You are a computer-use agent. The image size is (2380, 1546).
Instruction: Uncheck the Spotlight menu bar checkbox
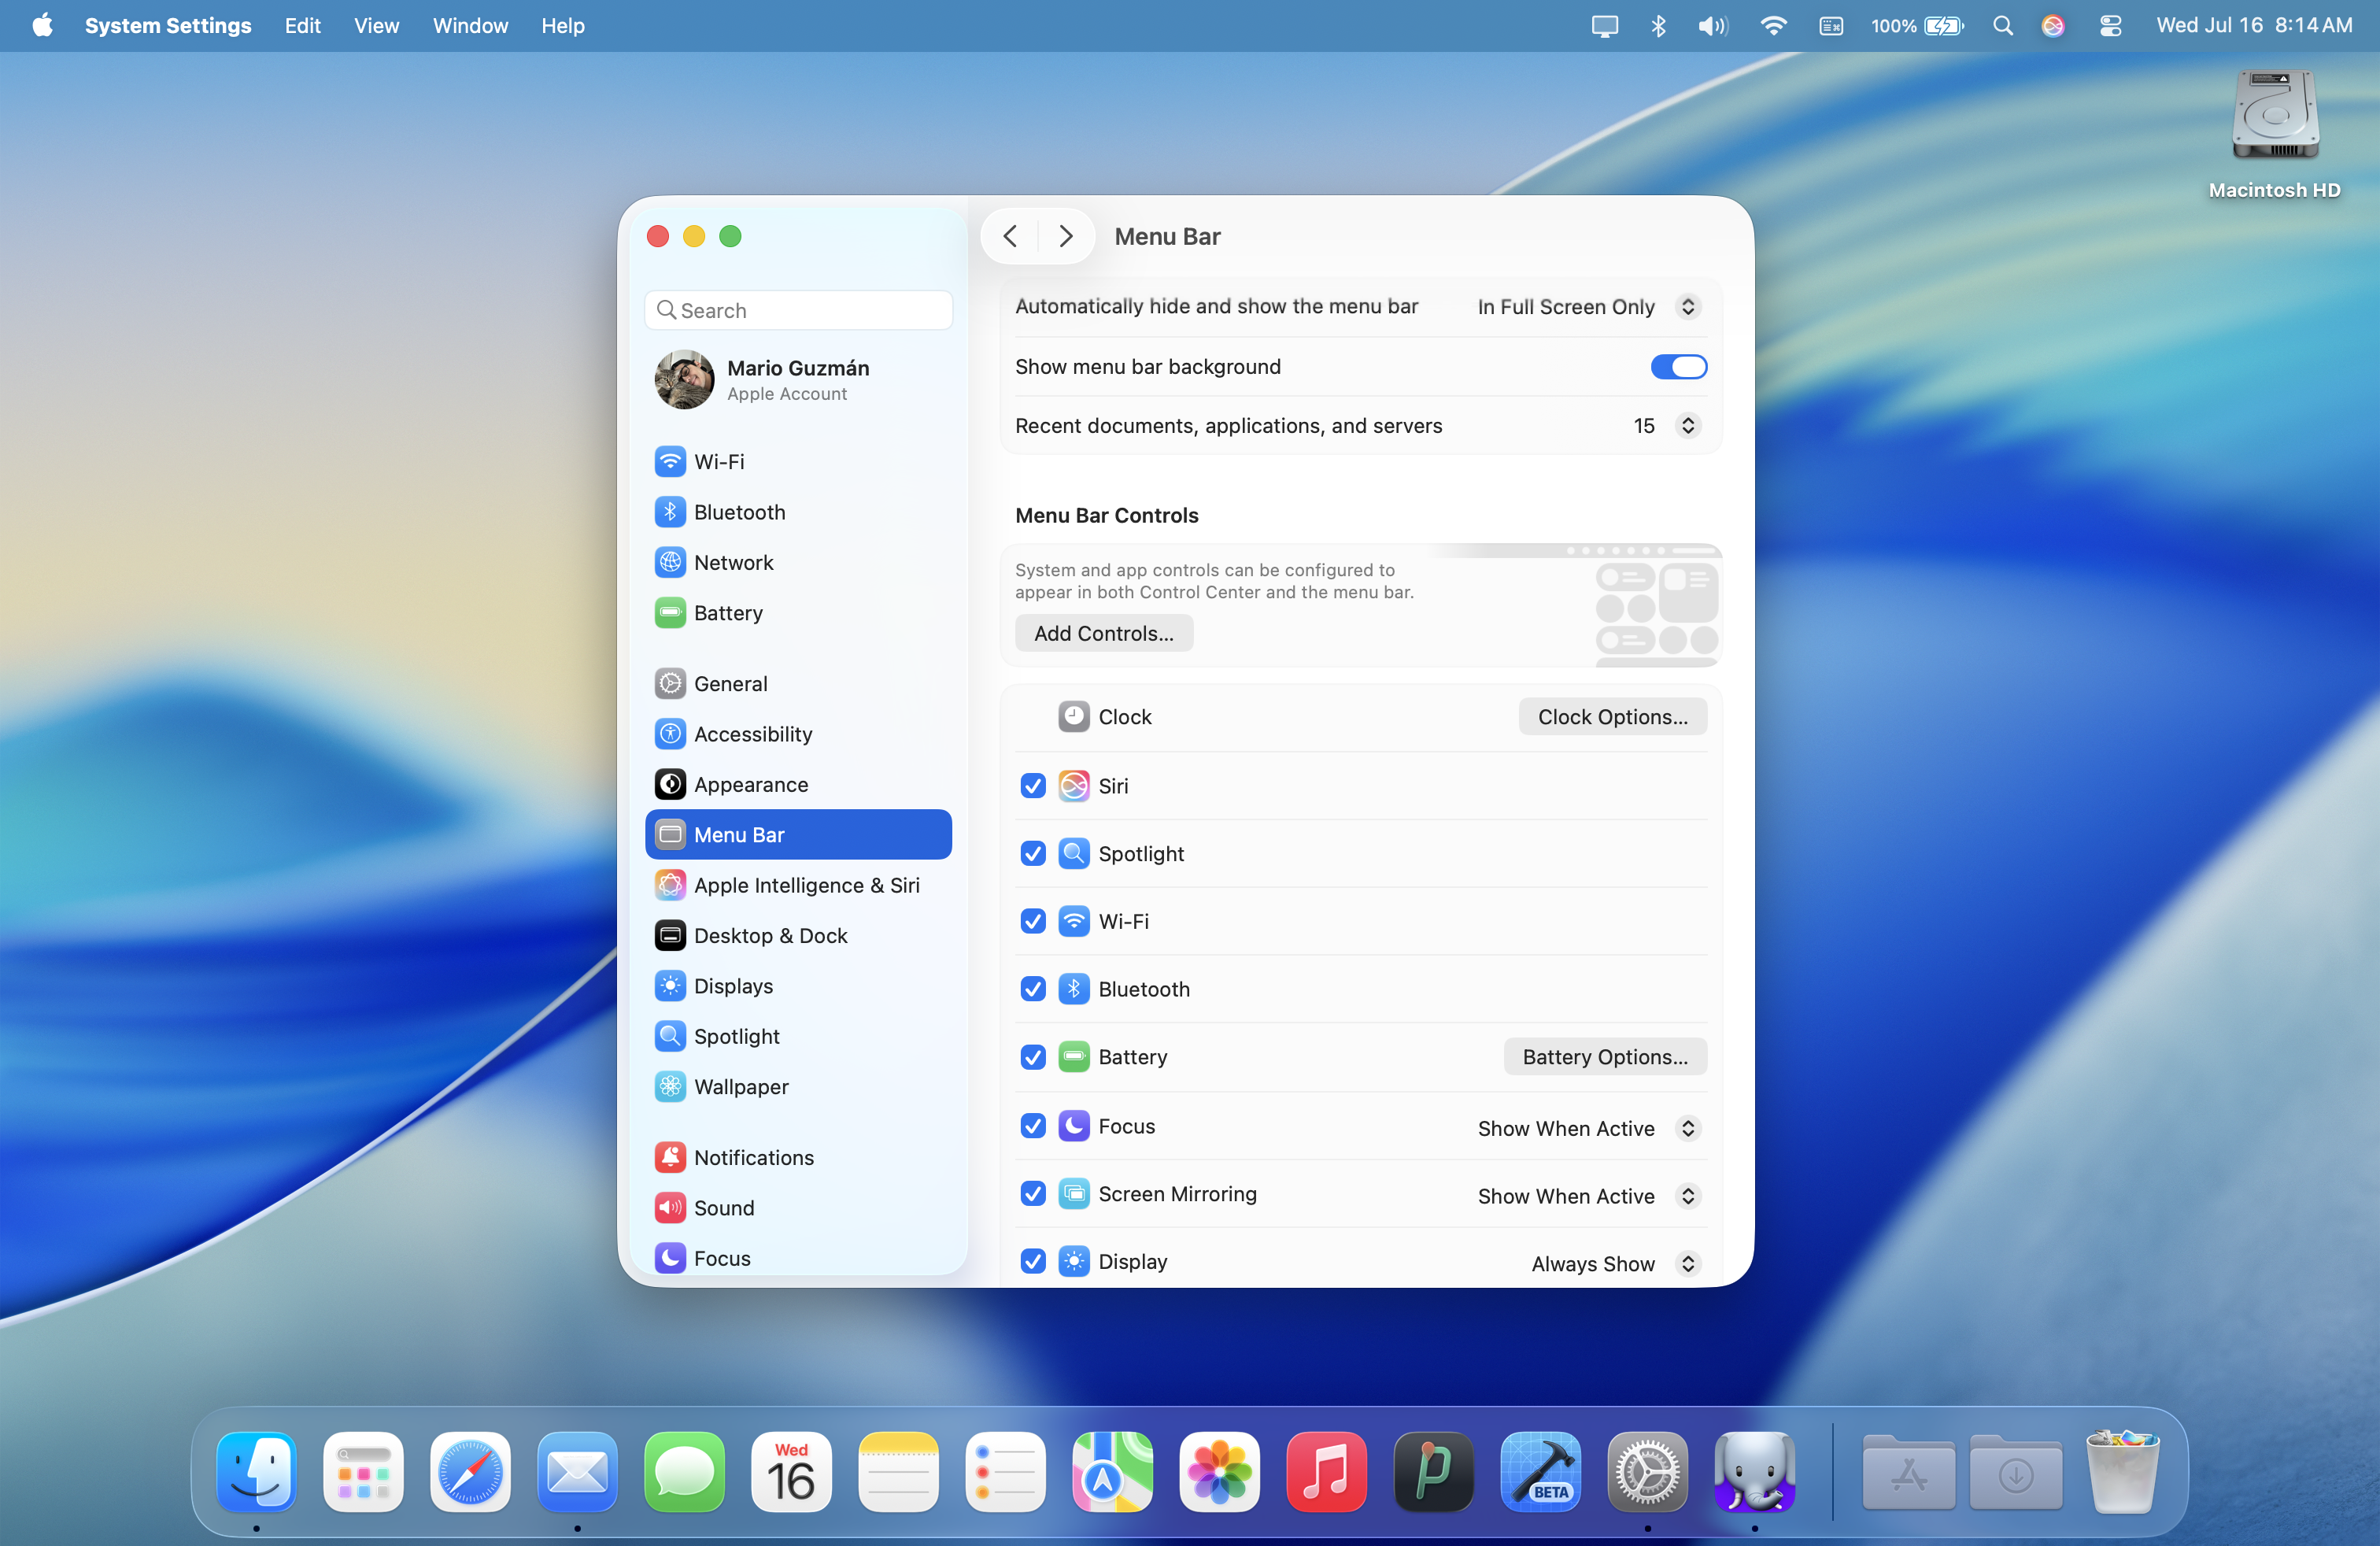coord(1033,854)
